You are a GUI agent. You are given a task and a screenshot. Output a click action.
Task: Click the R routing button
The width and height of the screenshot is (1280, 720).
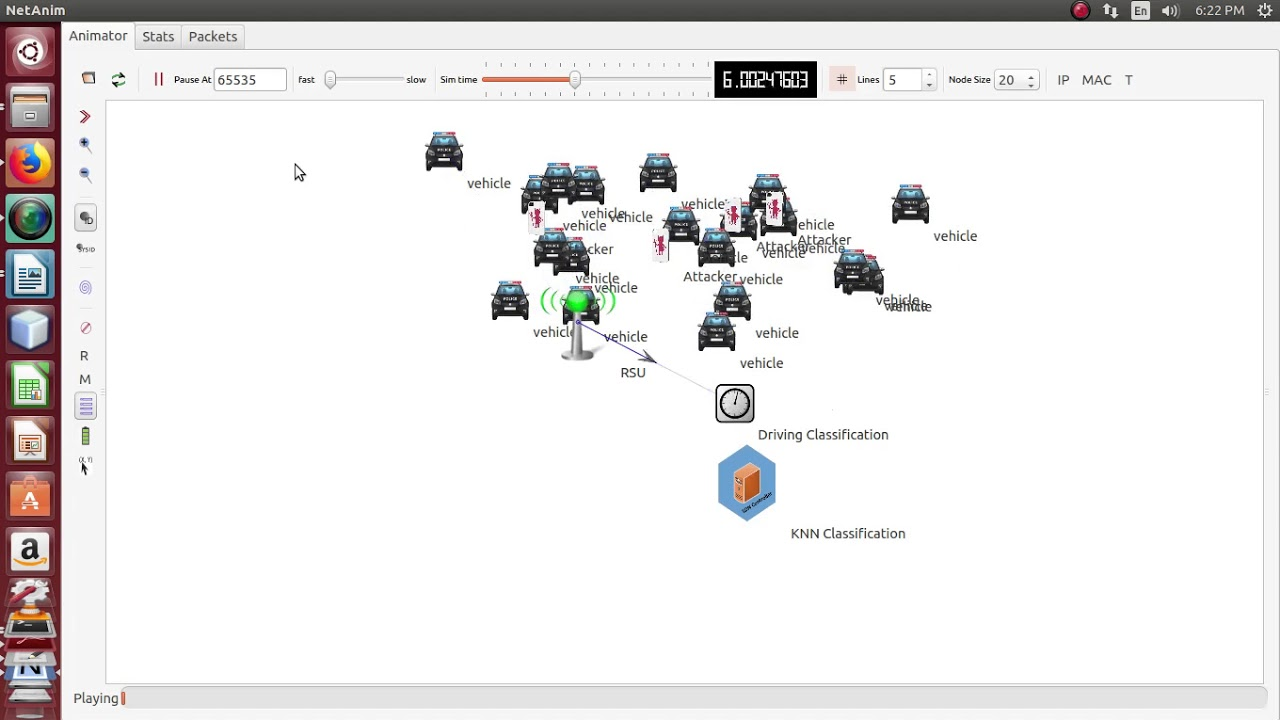point(84,356)
